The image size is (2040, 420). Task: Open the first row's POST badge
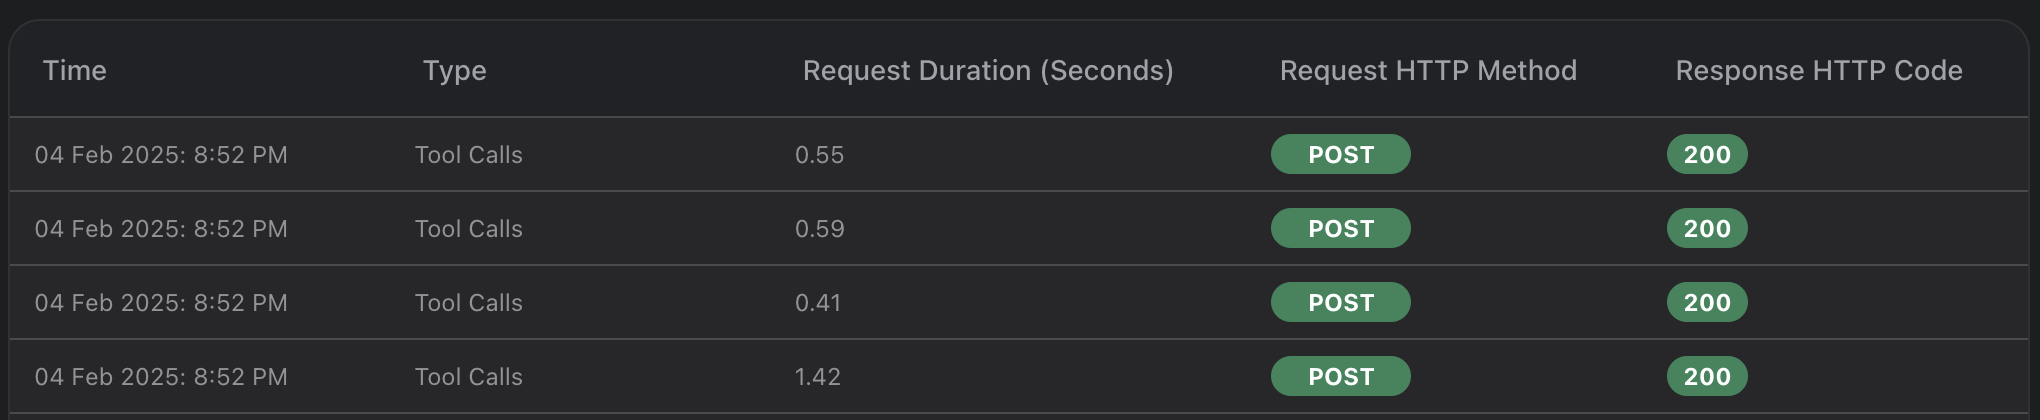click(x=1341, y=154)
